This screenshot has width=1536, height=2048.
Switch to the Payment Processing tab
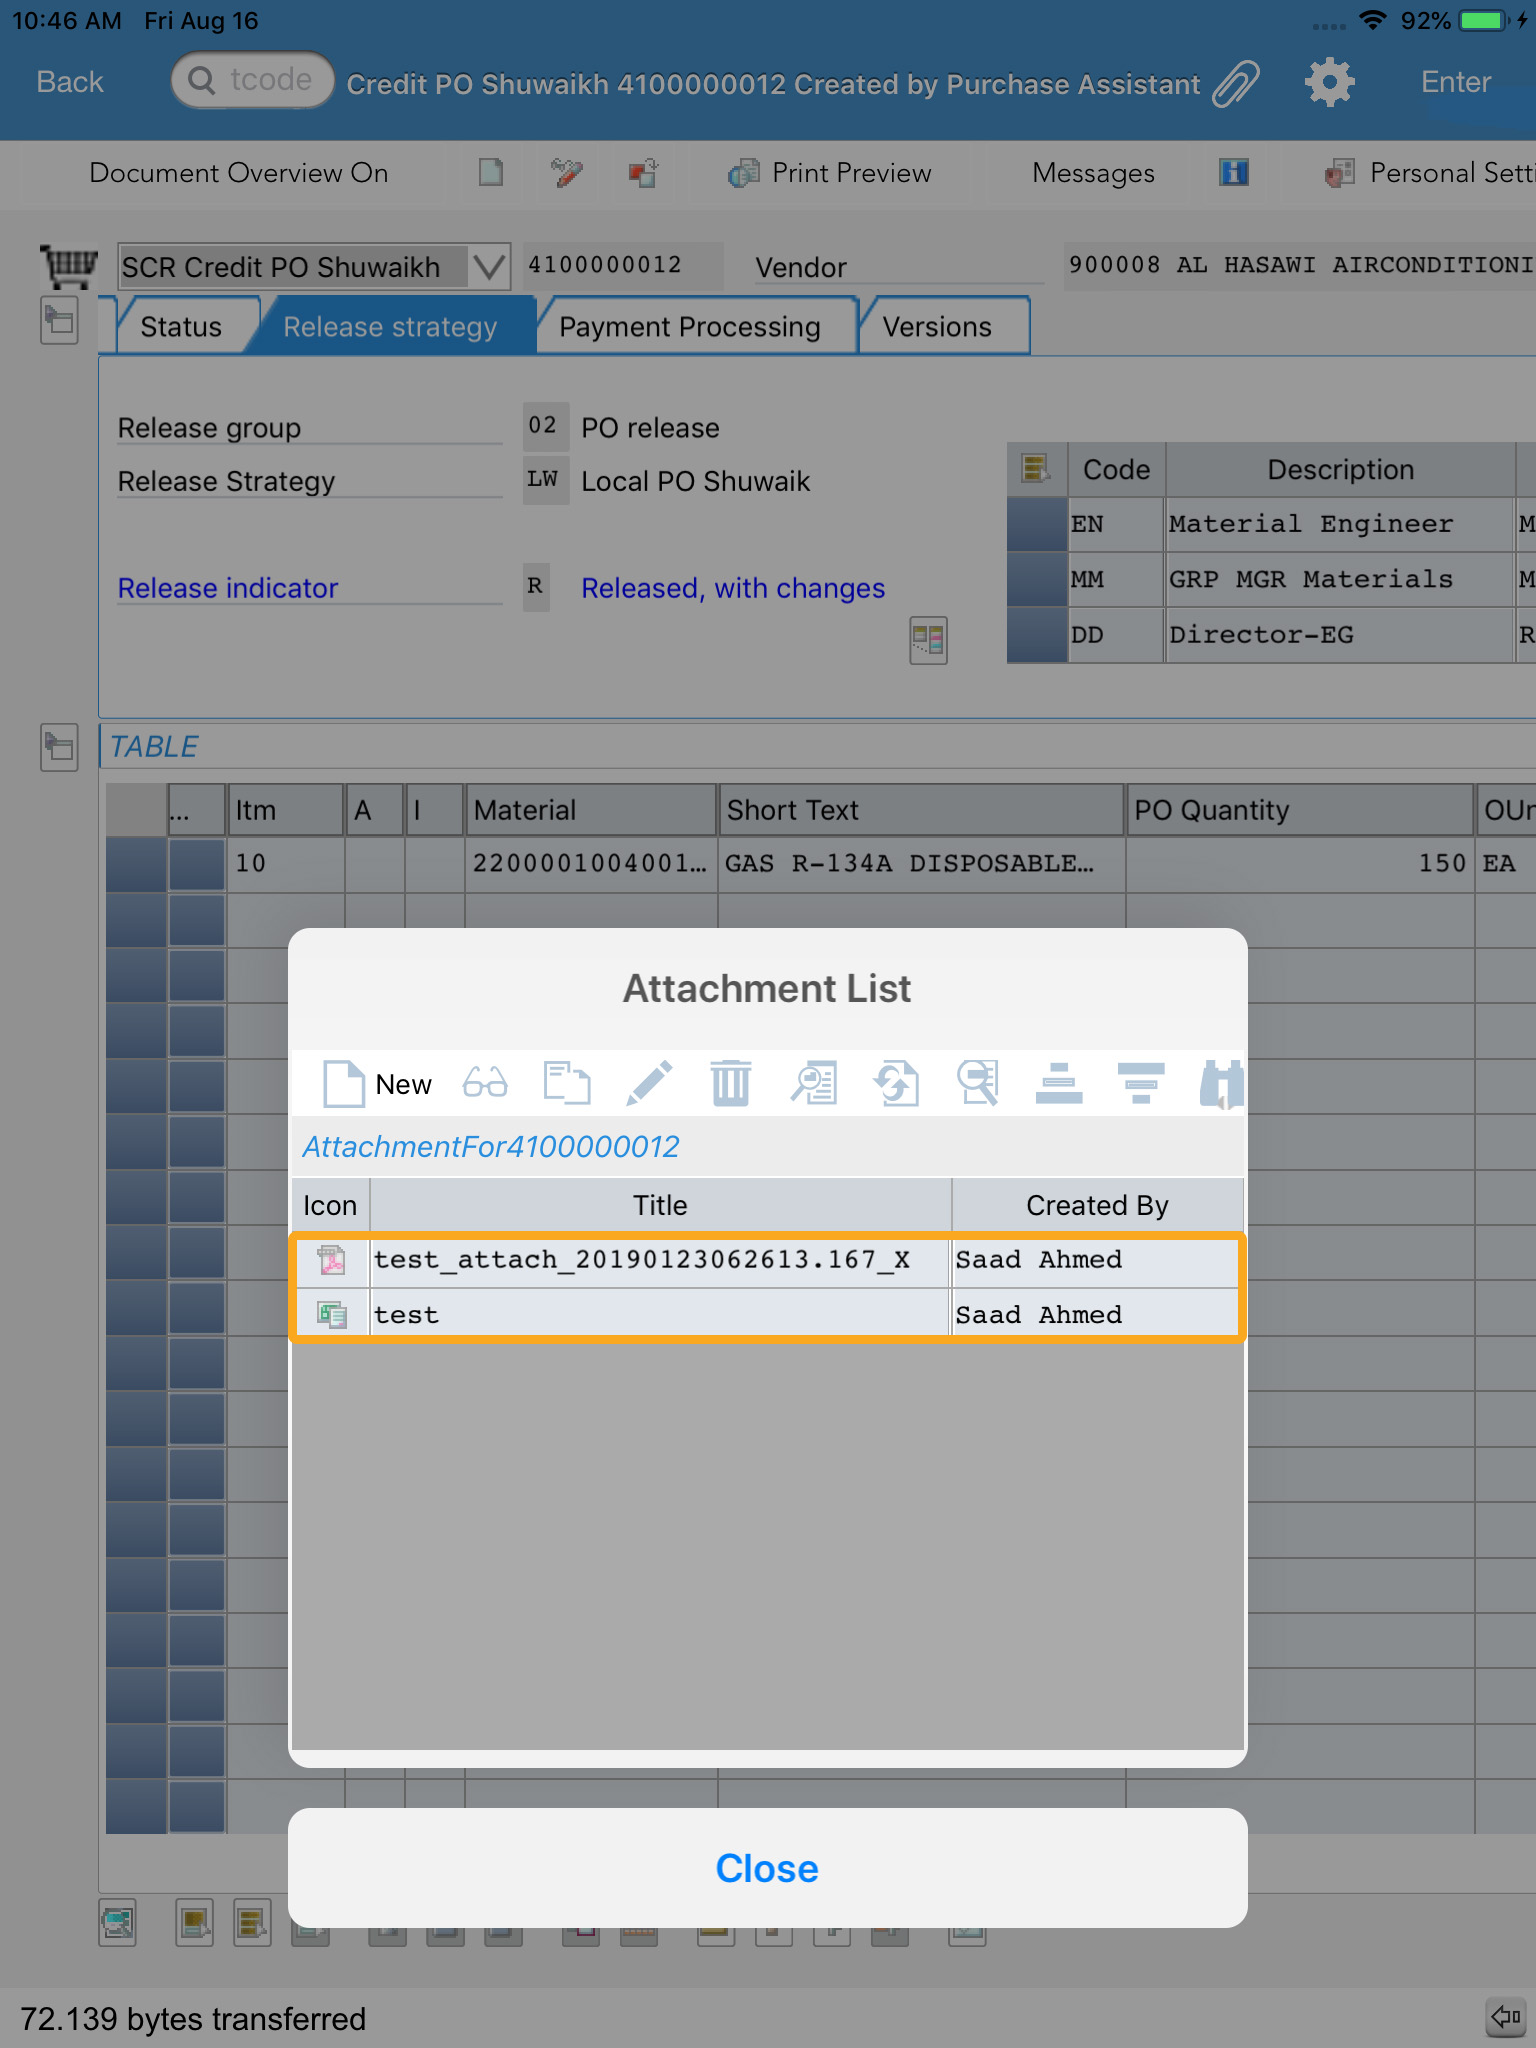(x=690, y=327)
